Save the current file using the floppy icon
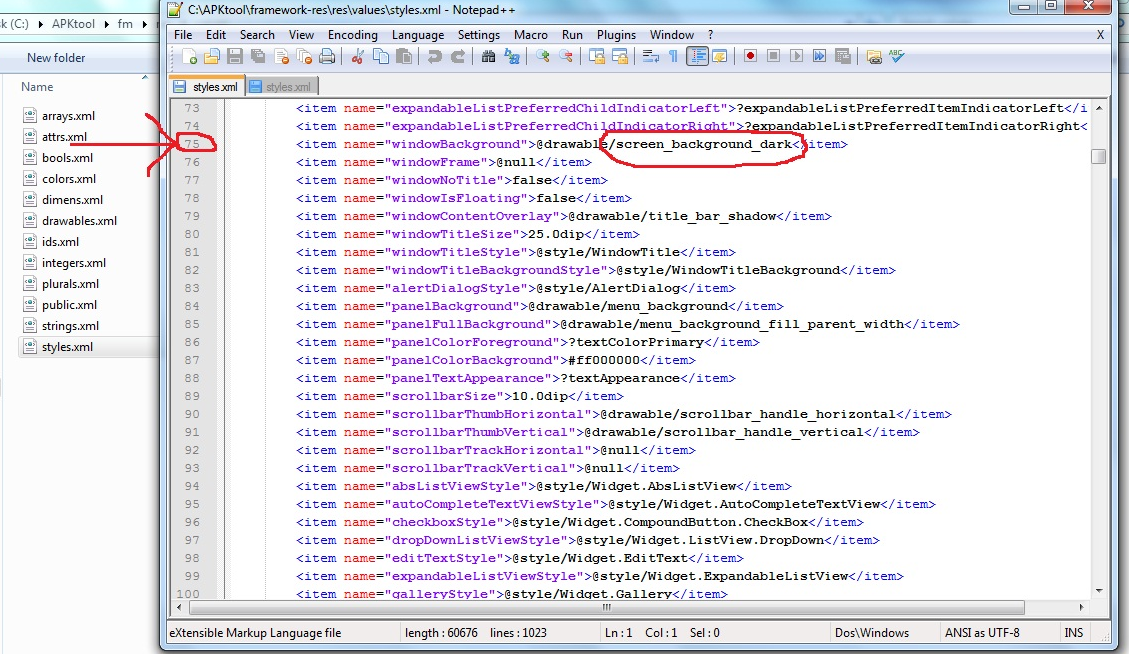 [235, 56]
